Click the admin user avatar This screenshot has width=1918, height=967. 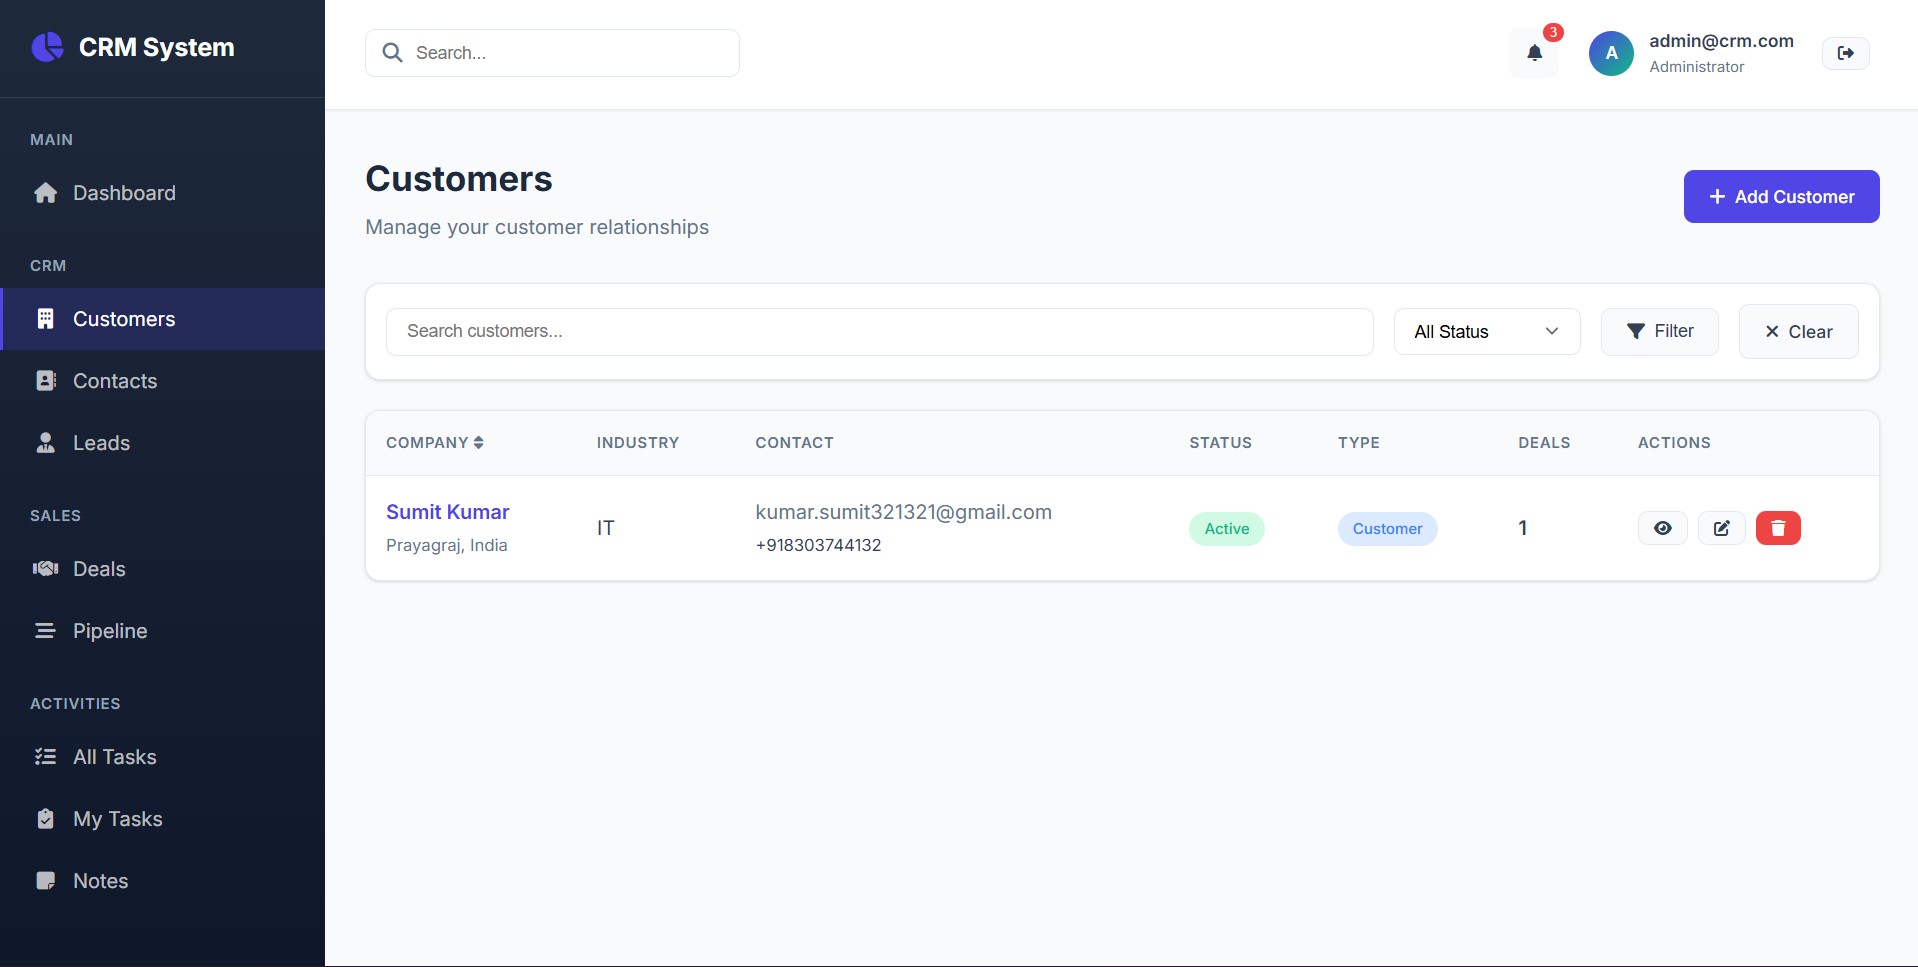click(x=1611, y=53)
